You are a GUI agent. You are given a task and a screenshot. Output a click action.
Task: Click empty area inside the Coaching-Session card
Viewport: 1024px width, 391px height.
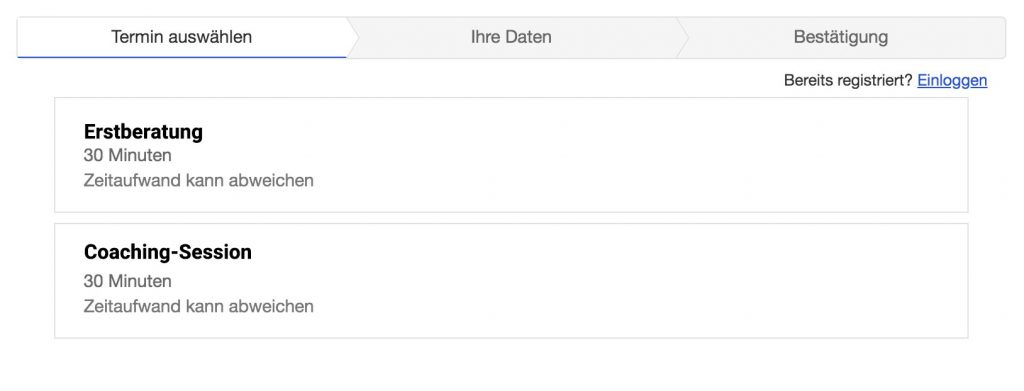[x=620, y=281]
